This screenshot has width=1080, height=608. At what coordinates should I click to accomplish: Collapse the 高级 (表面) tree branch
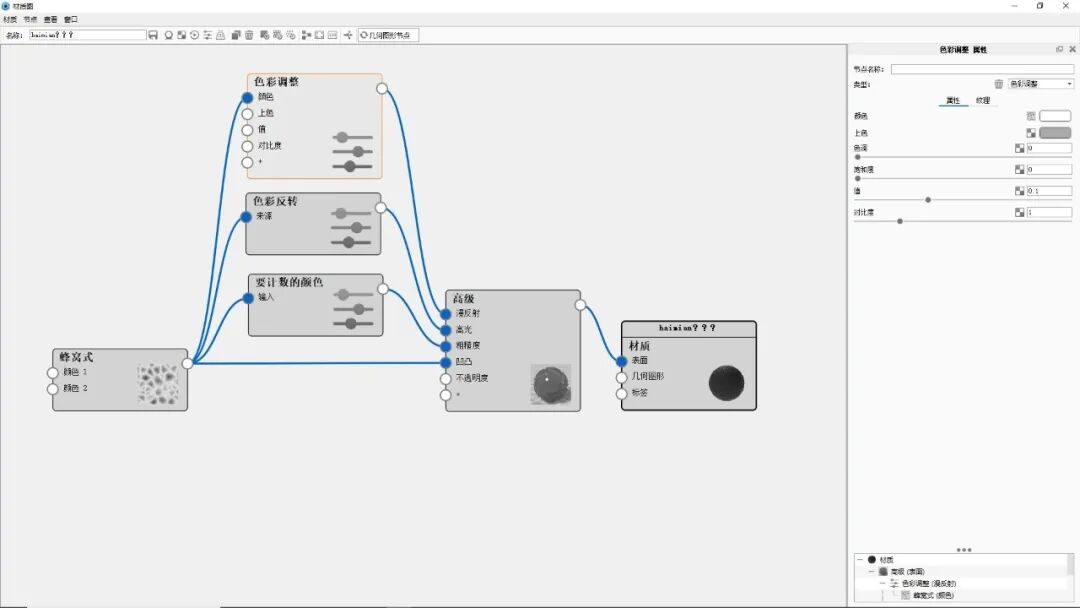(871, 572)
